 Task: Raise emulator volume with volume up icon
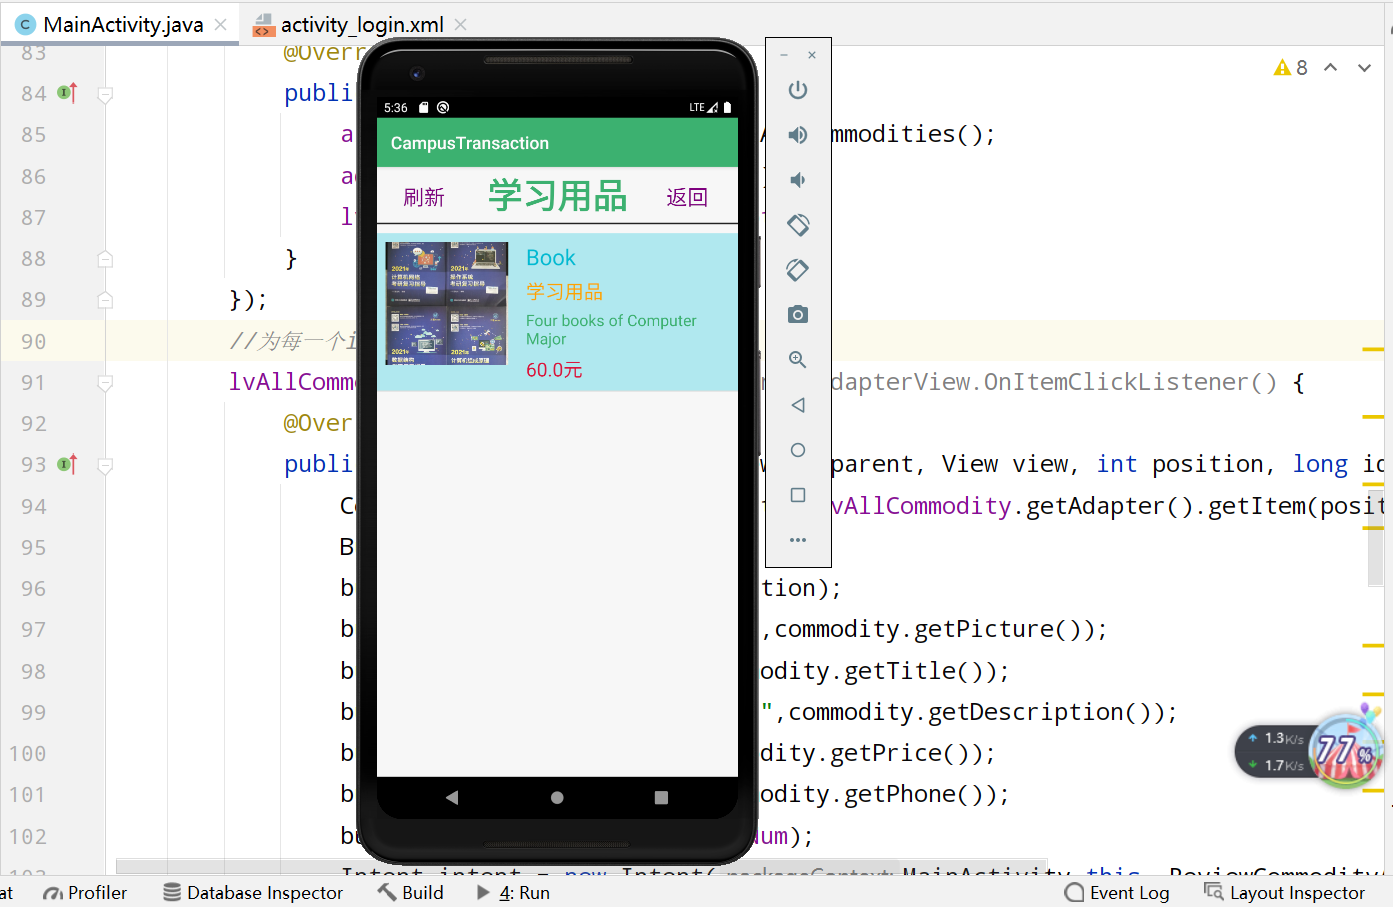point(797,135)
